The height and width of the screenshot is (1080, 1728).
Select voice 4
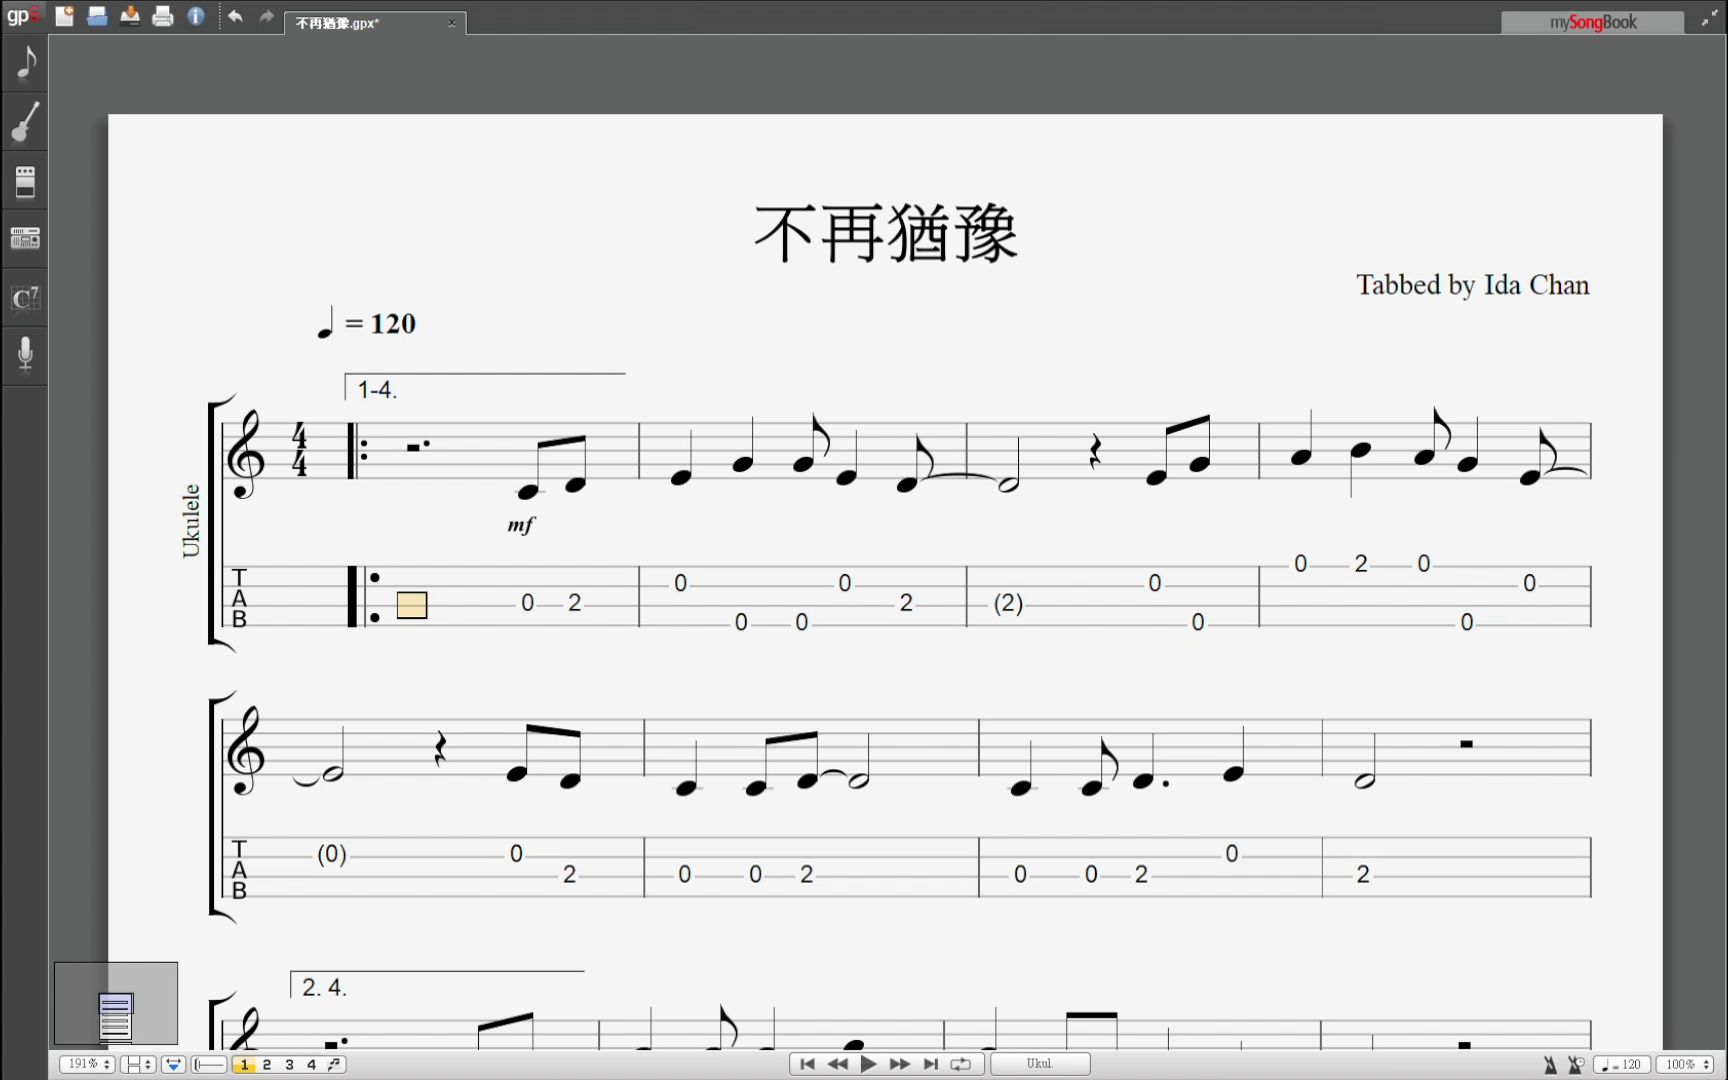click(311, 1064)
